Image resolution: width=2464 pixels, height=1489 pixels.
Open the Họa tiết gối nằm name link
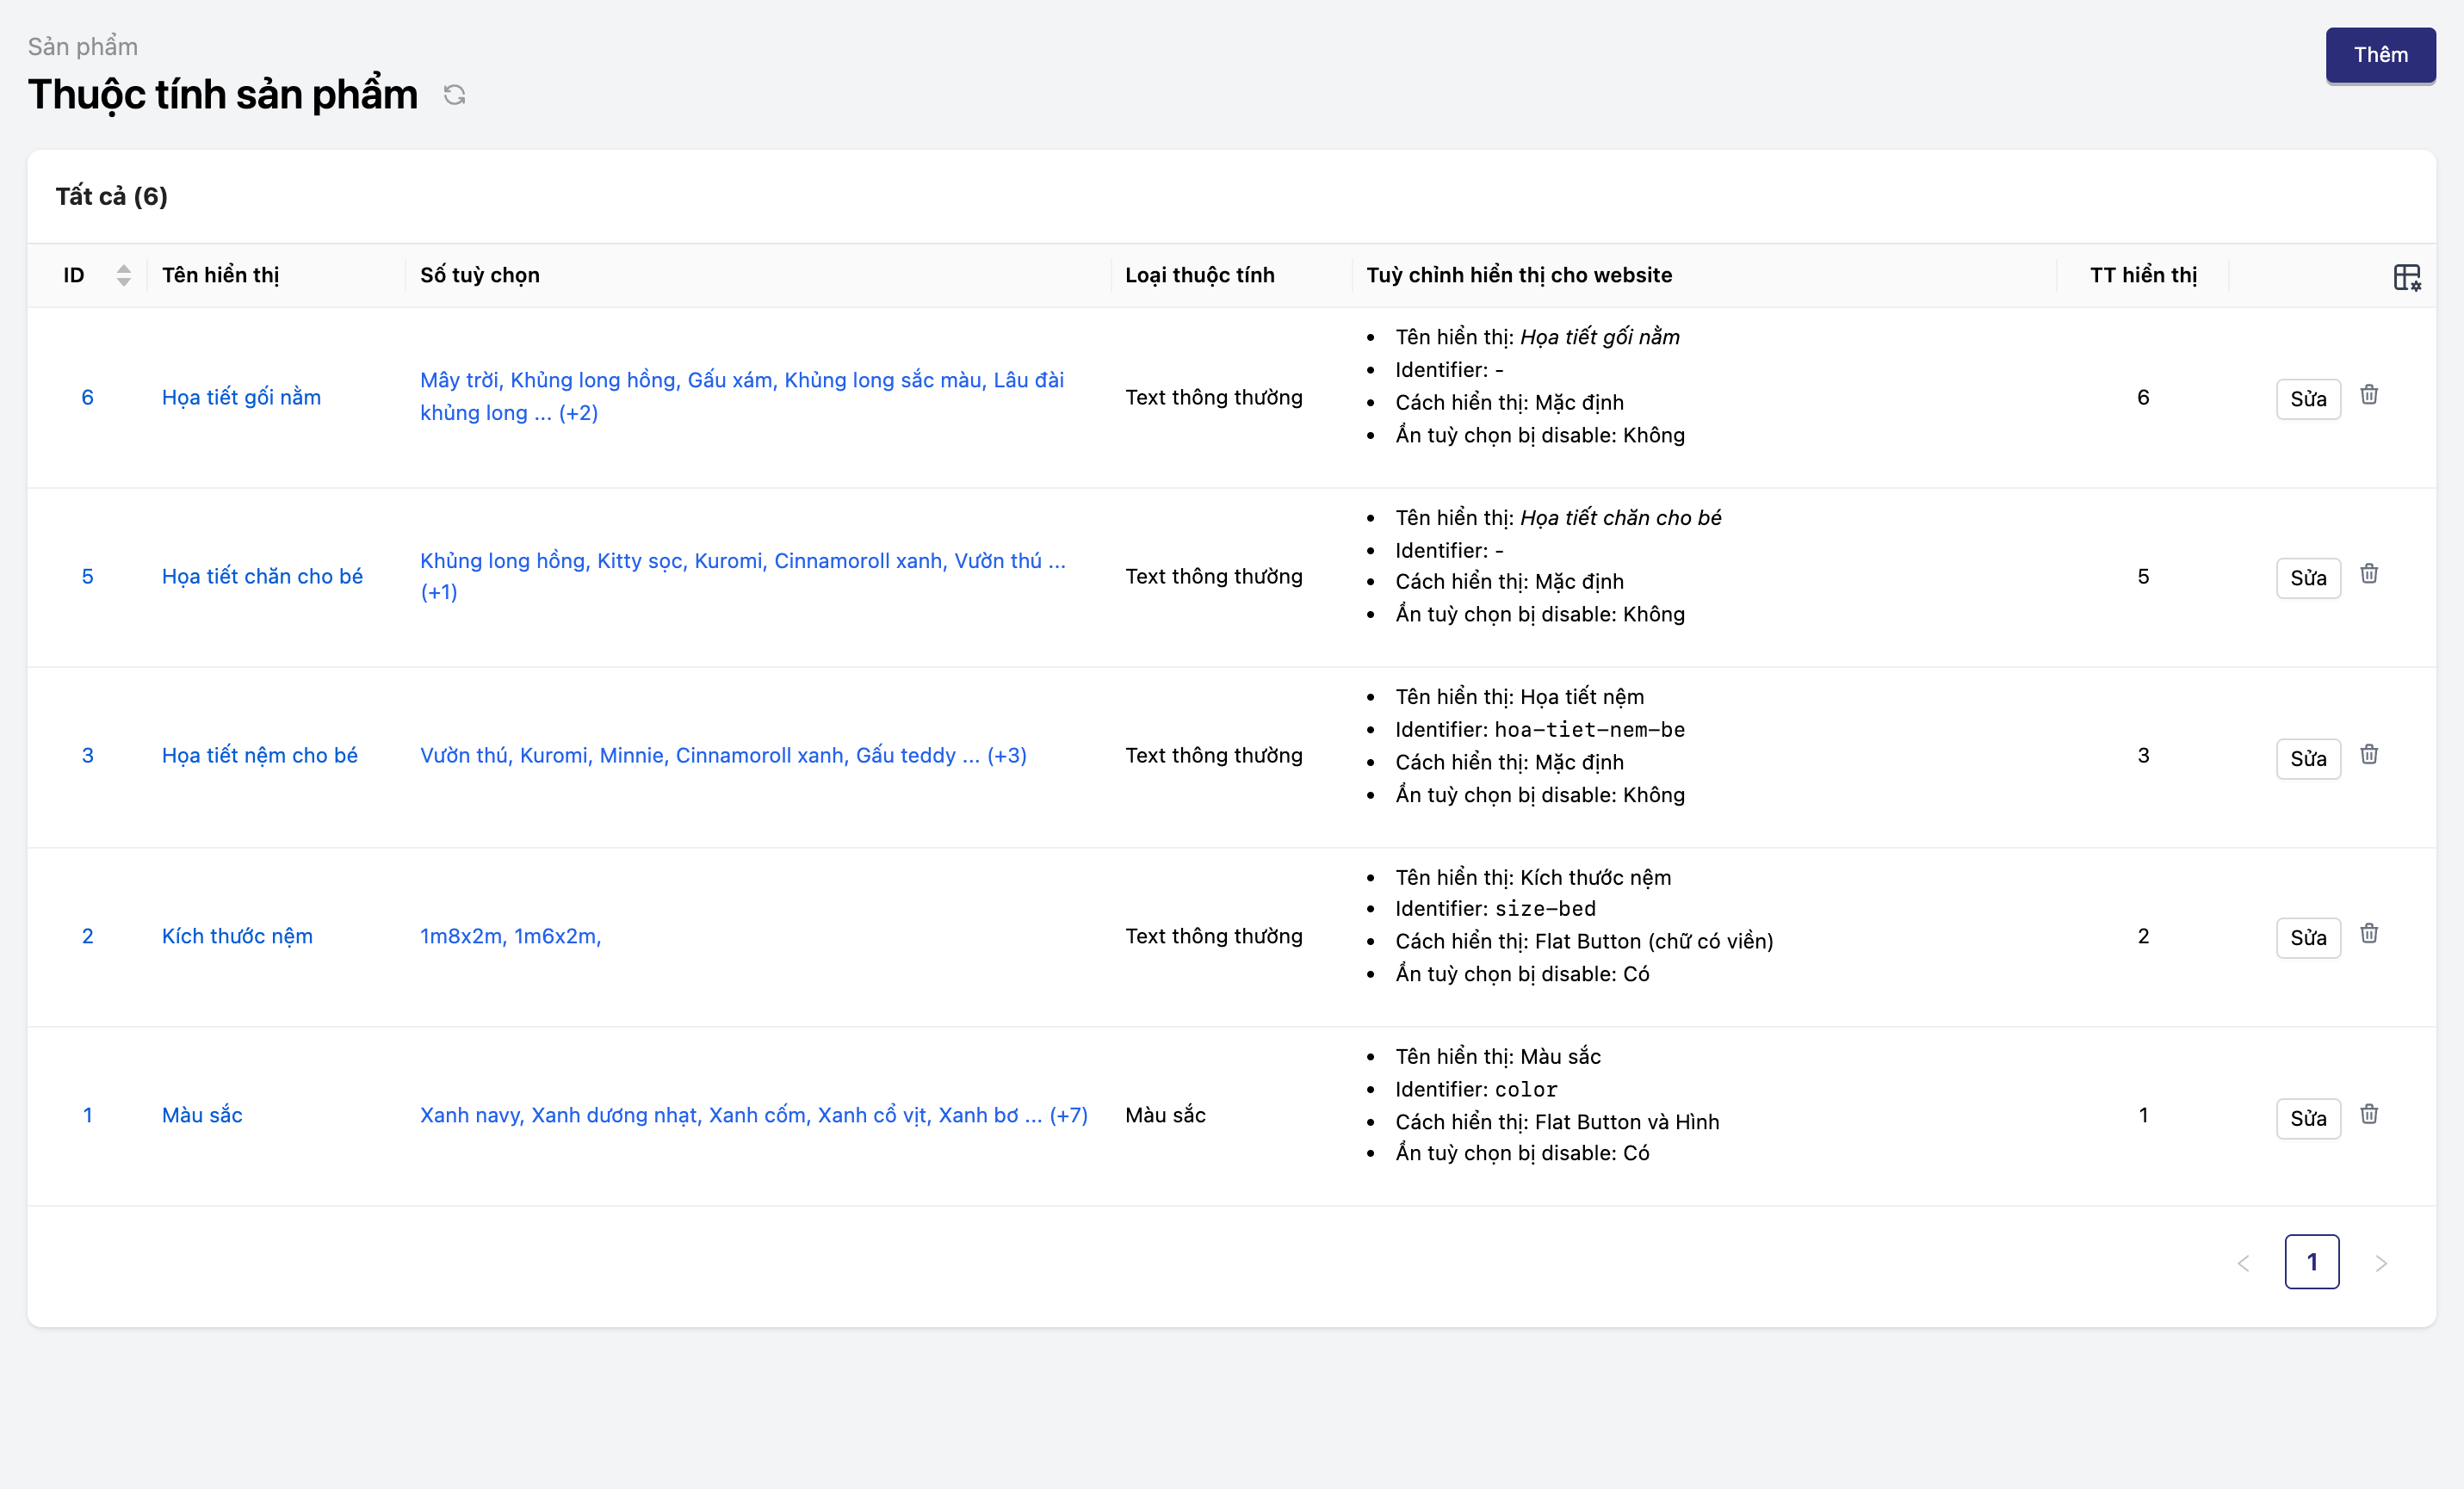(x=241, y=397)
